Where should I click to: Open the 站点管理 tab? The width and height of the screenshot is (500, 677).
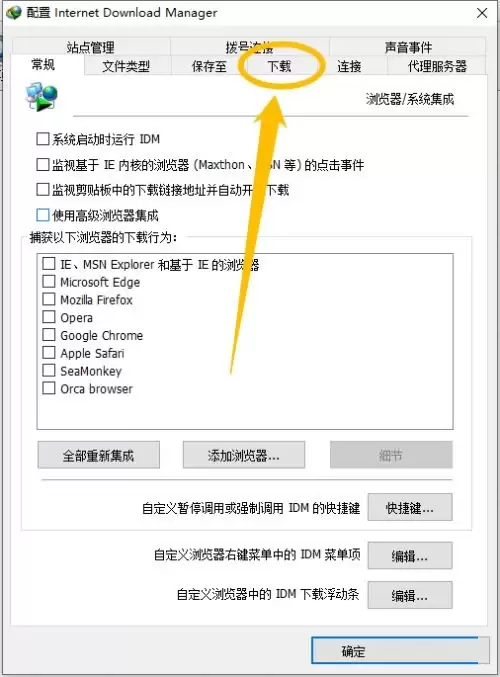91,47
